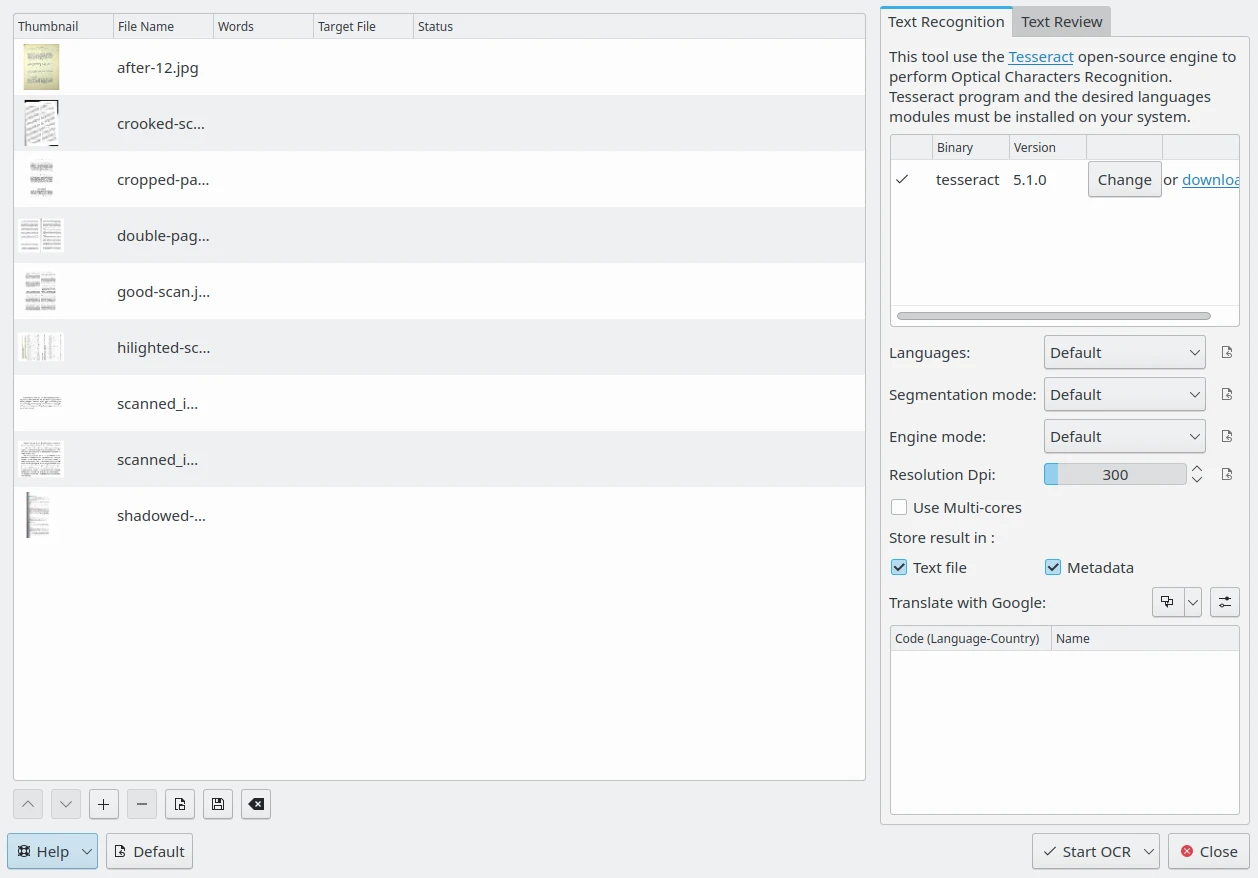
Task: Uncheck the Metadata storage checkbox
Action: [x=1053, y=567]
